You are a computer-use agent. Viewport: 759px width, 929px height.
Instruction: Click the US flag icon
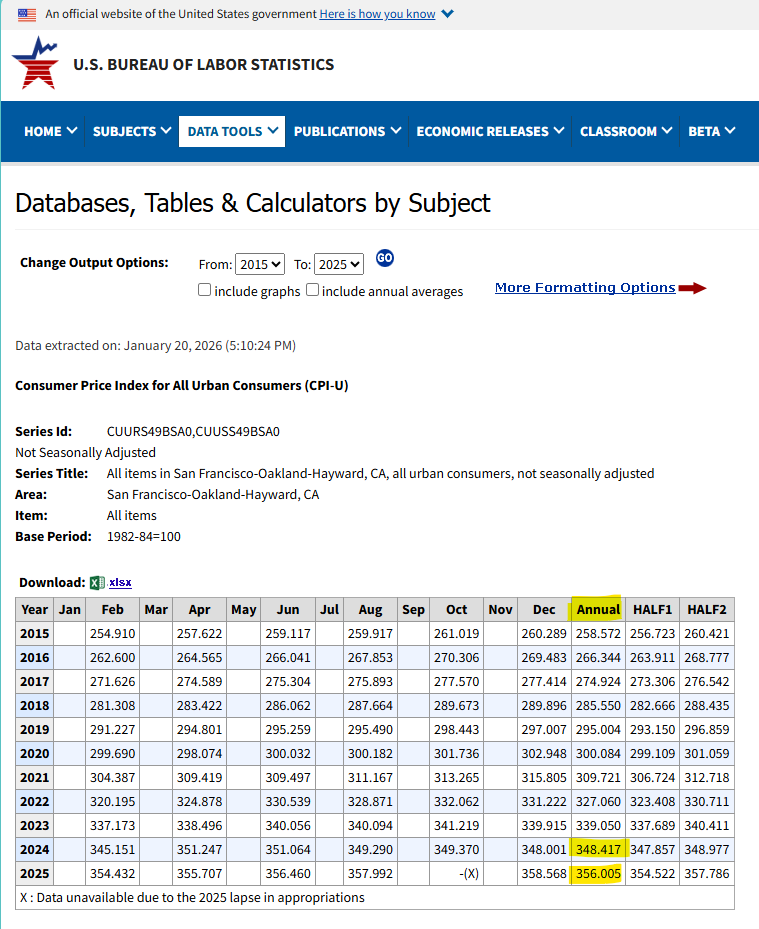[x=27, y=14]
